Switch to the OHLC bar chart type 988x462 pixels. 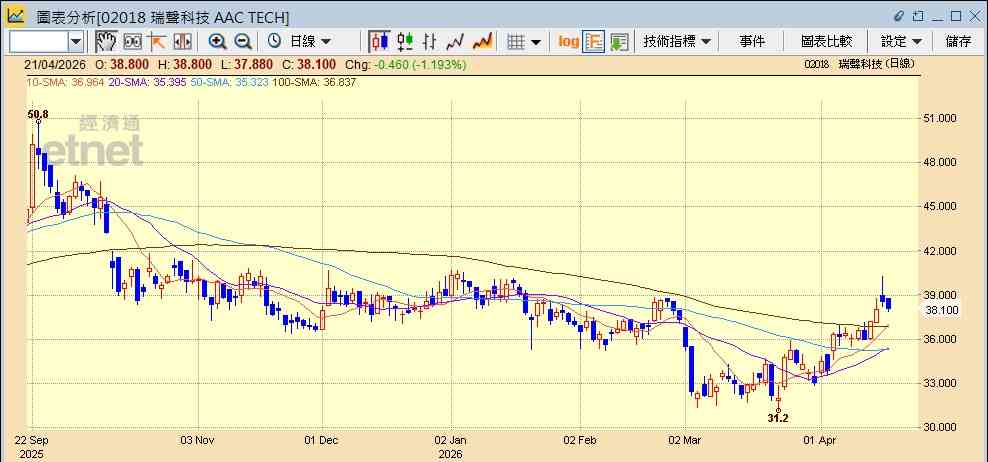[430, 42]
